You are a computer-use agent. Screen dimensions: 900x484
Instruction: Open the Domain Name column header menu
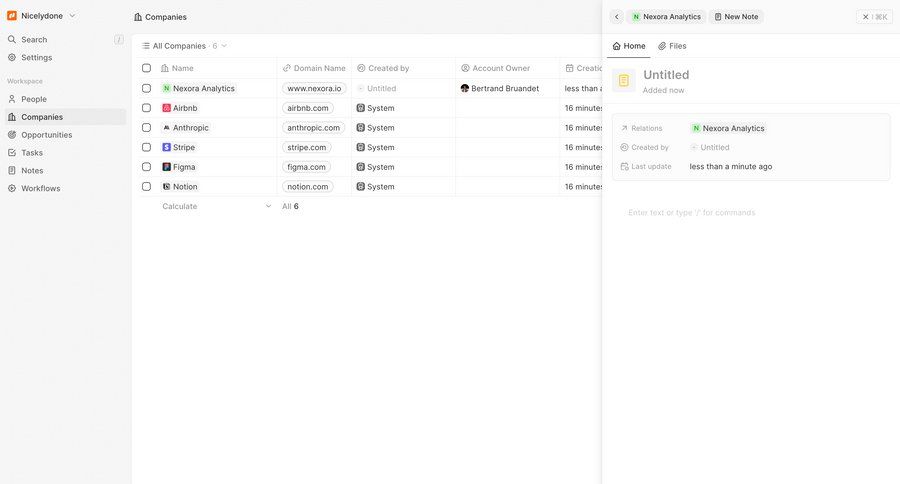314,68
